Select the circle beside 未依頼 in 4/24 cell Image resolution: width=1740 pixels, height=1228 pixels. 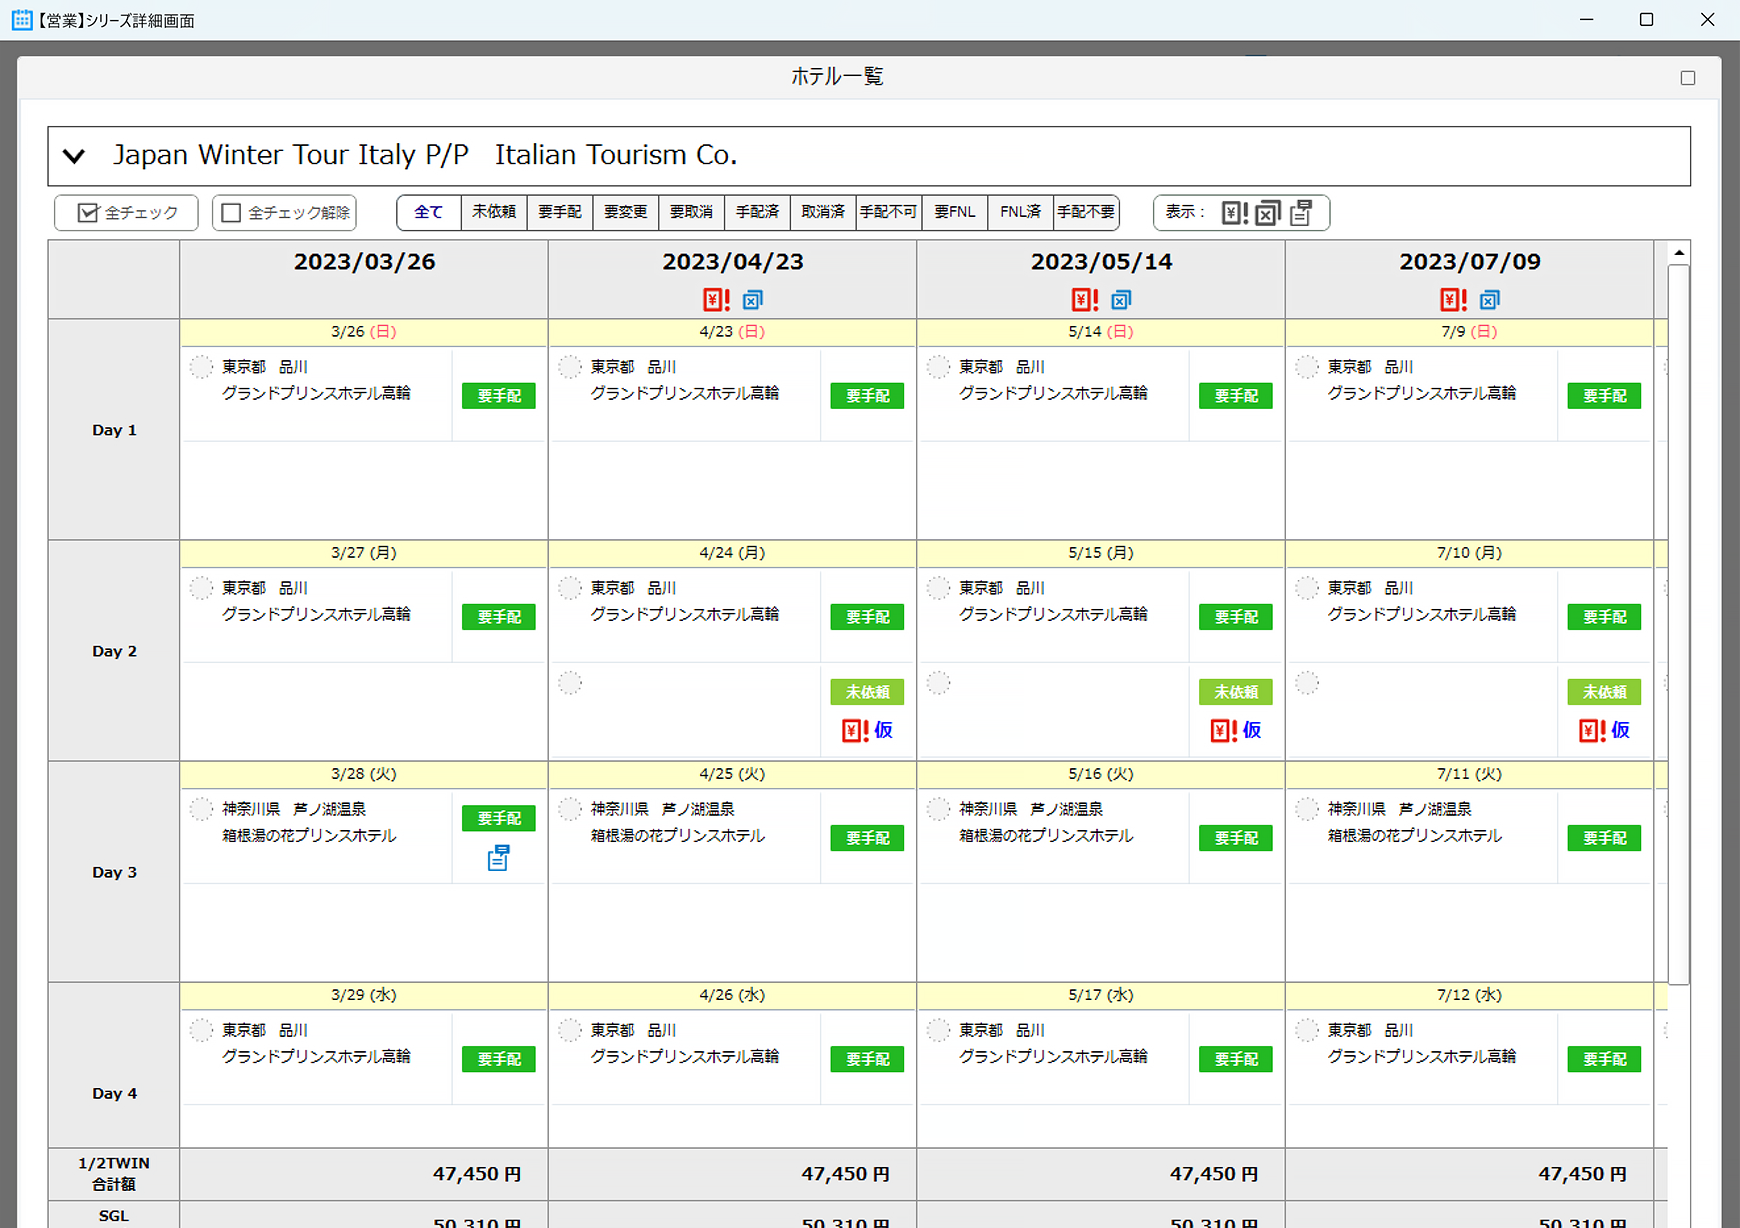tap(570, 683)
